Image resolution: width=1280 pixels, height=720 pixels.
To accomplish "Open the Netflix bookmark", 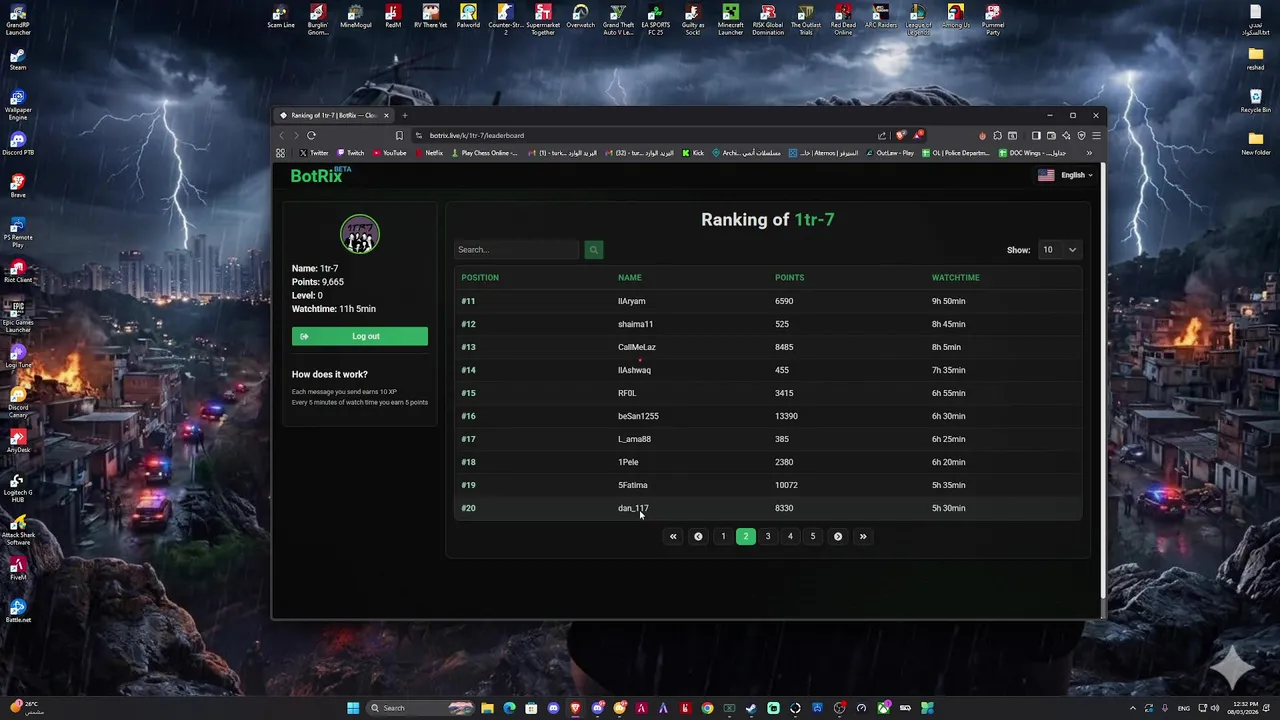I will (429, 153).
